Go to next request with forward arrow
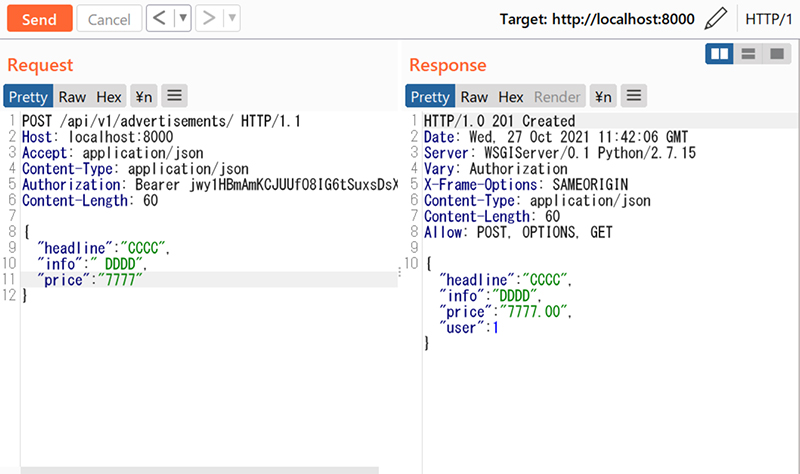Viewport: 800px width, 474px height. (x=209, y=19)
